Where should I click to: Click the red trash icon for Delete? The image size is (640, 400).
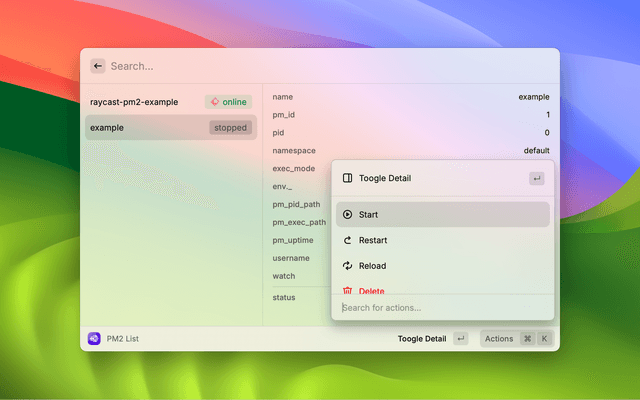(x=347, y=290)
